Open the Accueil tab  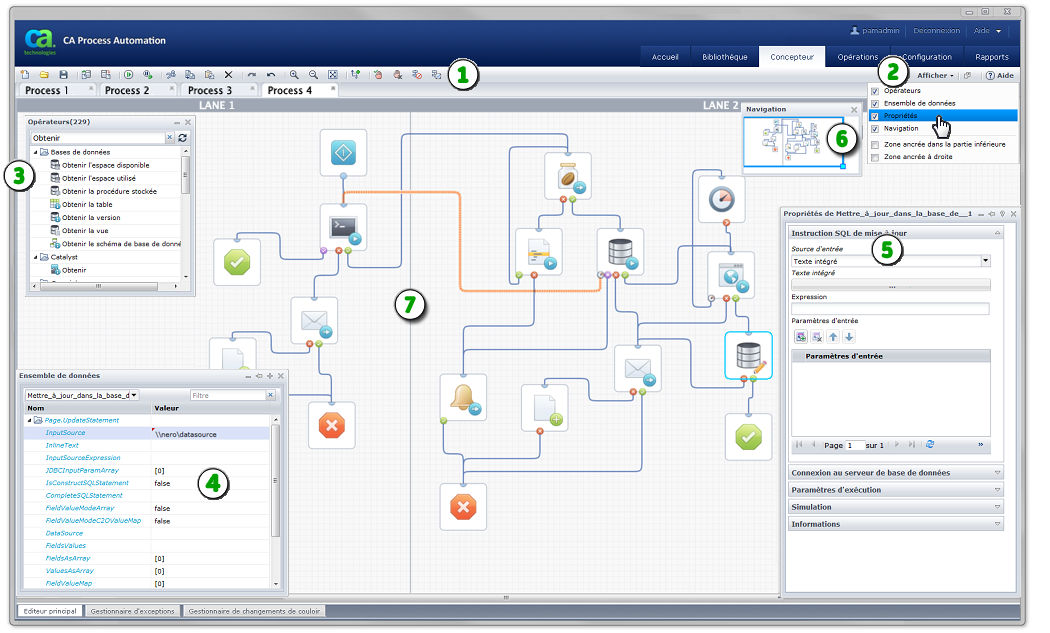[666, 57]
